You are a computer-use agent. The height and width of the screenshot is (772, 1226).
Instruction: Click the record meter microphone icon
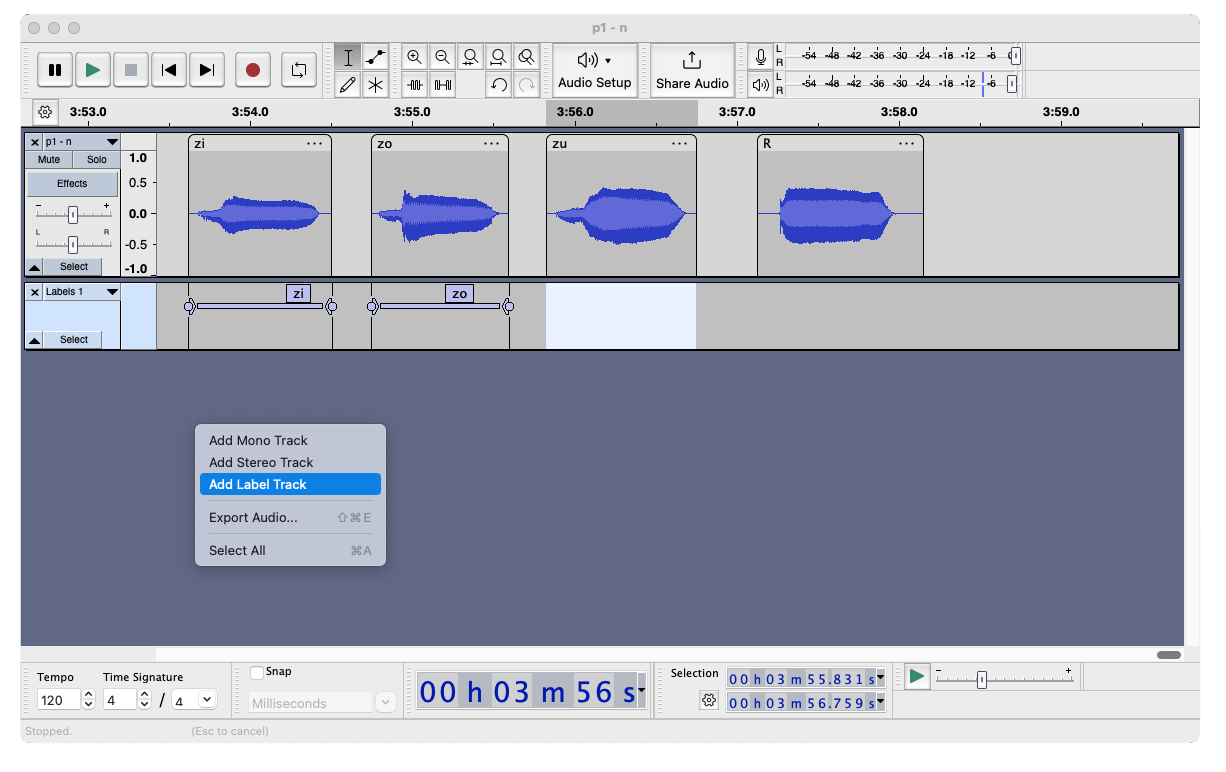click(x=761, y=57)
